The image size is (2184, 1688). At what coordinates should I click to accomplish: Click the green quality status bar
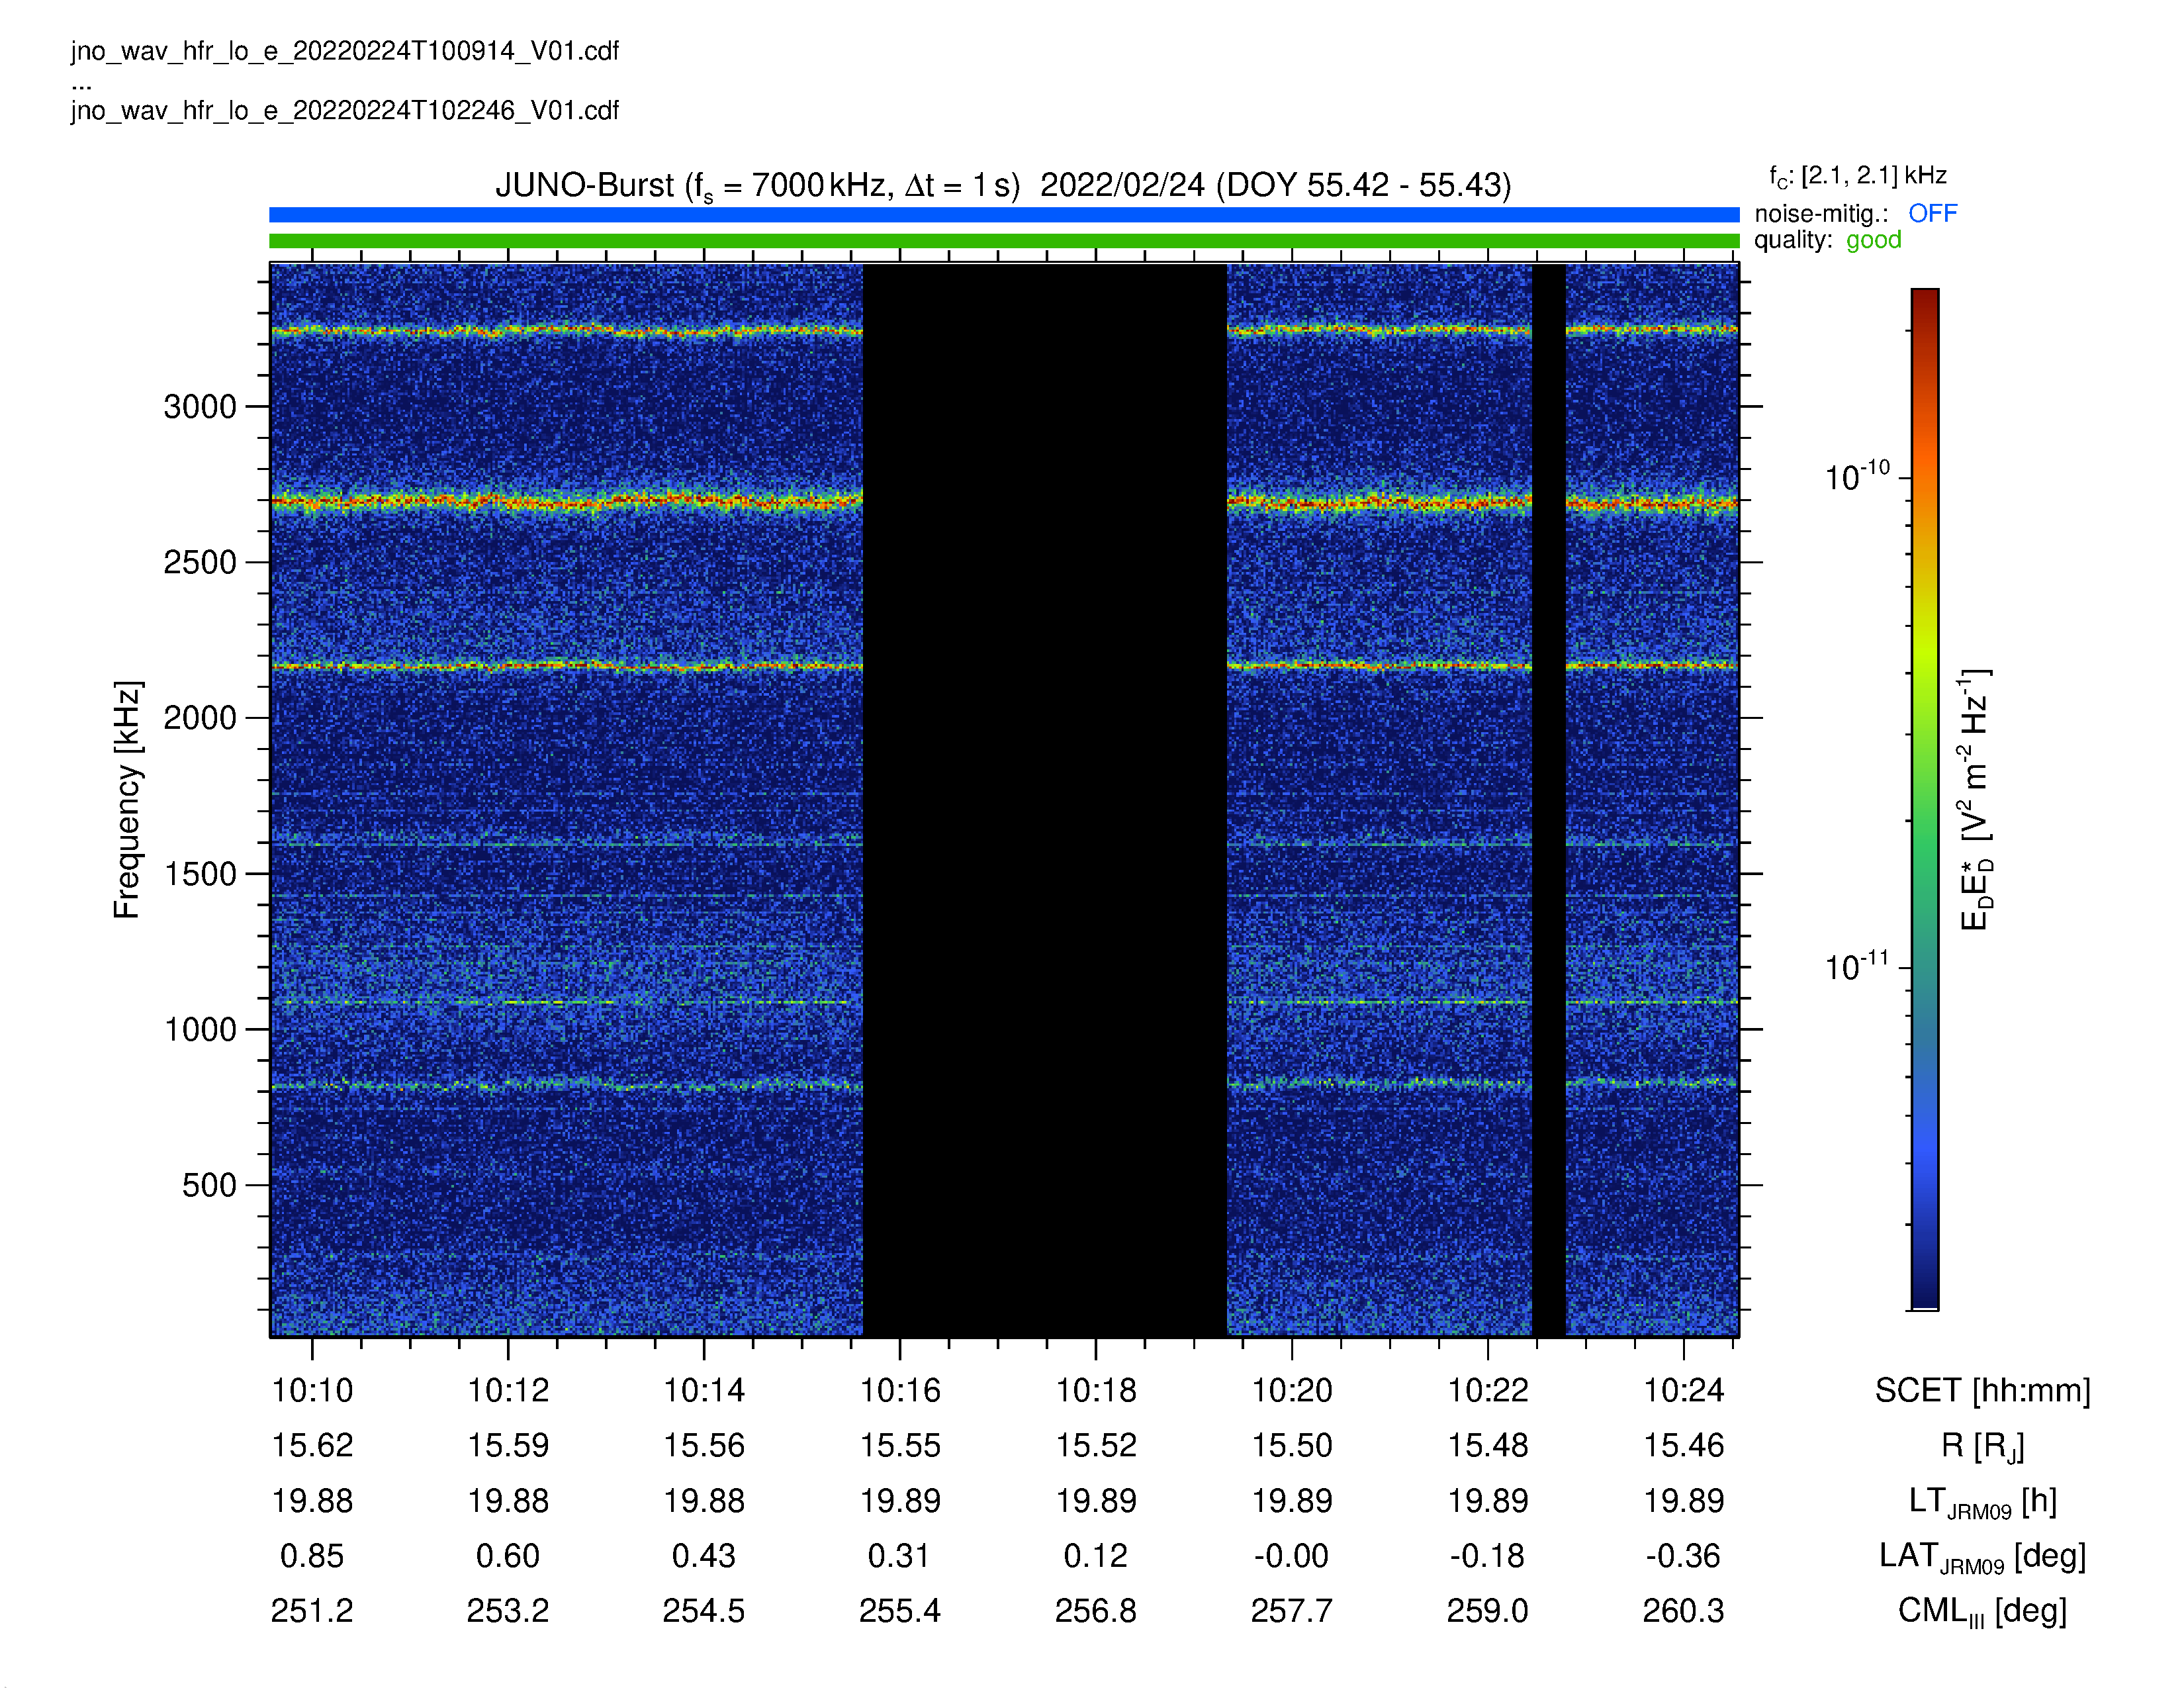(1004, 241)
